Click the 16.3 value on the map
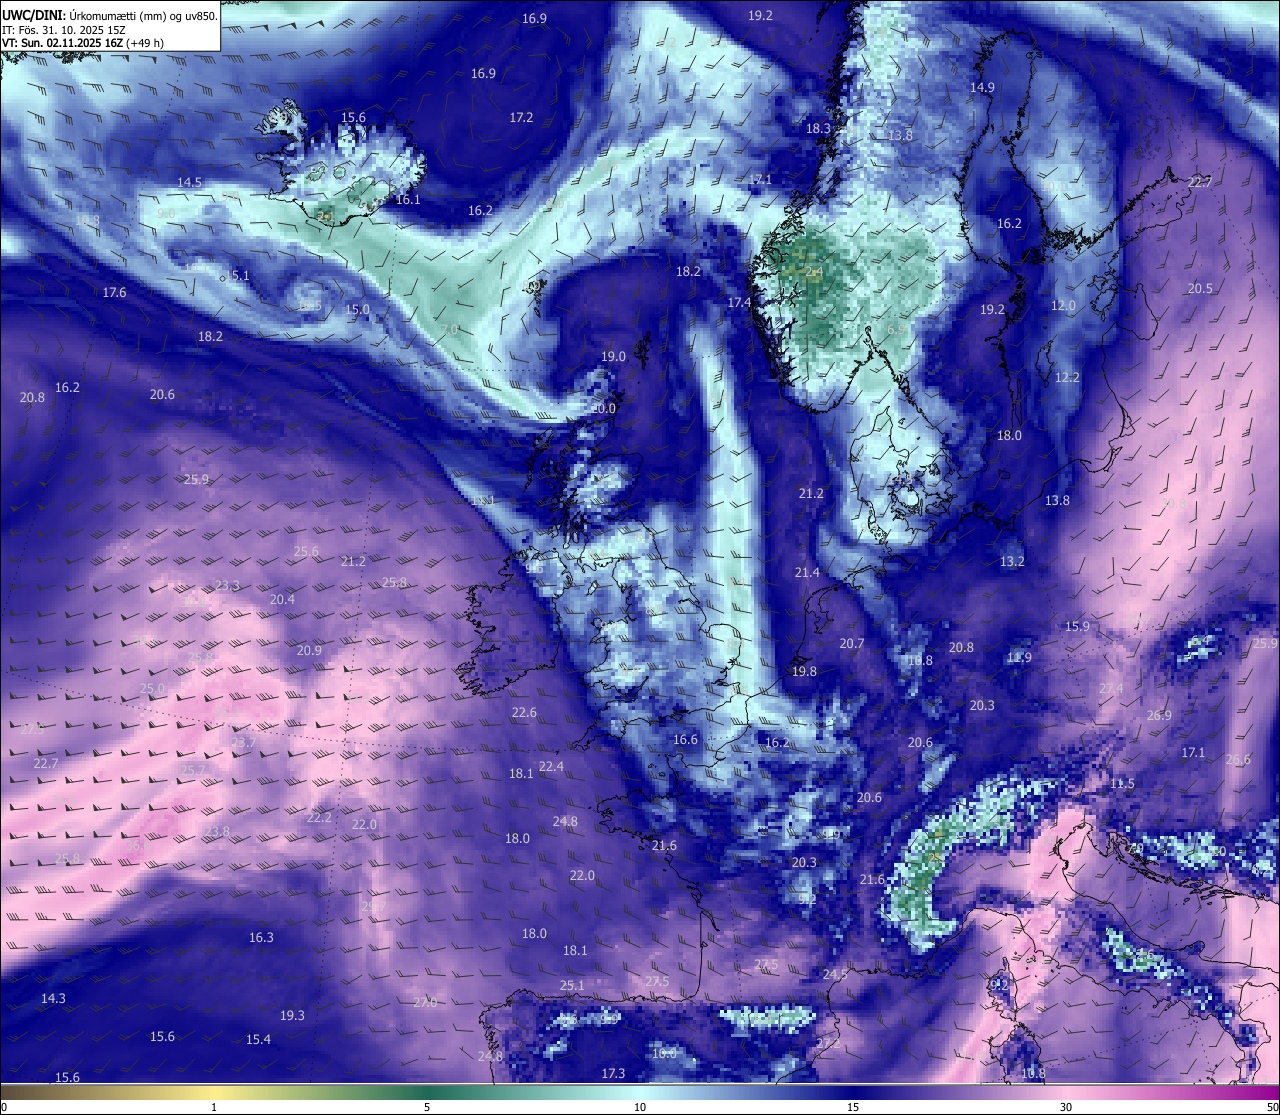 [x=261, y=937]
